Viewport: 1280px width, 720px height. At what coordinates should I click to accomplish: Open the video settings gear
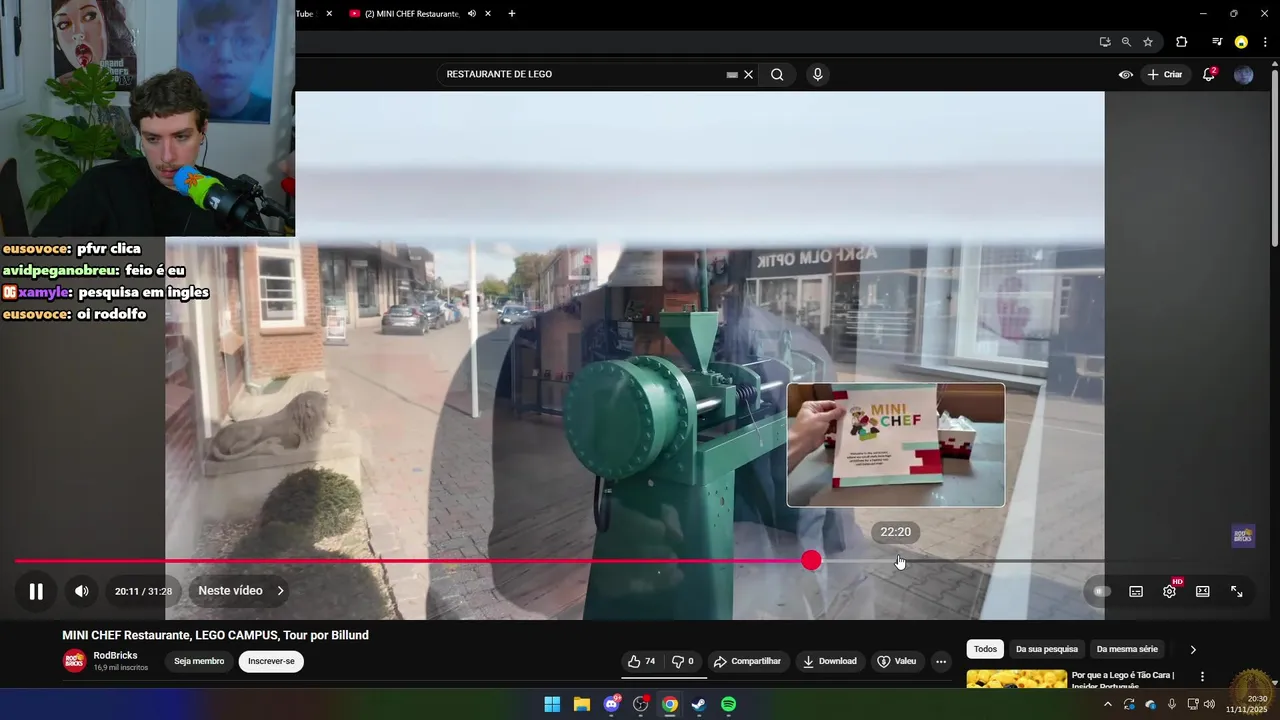(x=1169, y=591)
